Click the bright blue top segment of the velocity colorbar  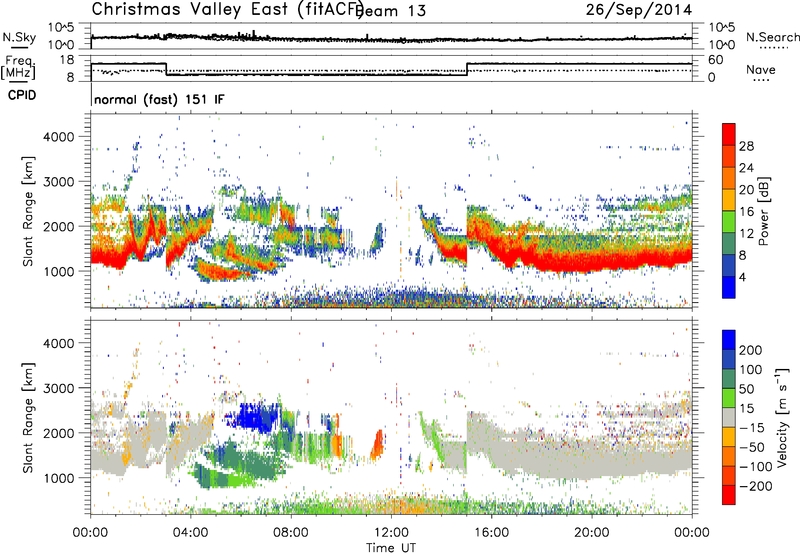pos(729,340)
